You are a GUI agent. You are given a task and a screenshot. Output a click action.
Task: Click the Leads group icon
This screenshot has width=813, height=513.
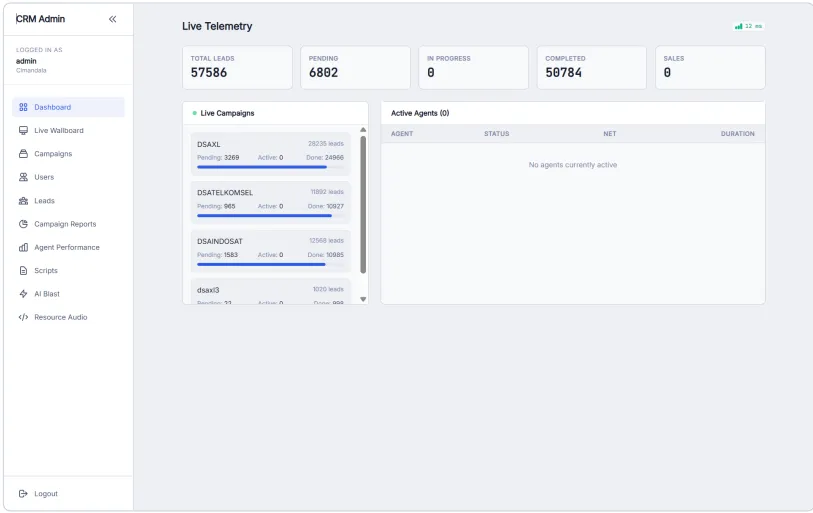coord(23,201)
